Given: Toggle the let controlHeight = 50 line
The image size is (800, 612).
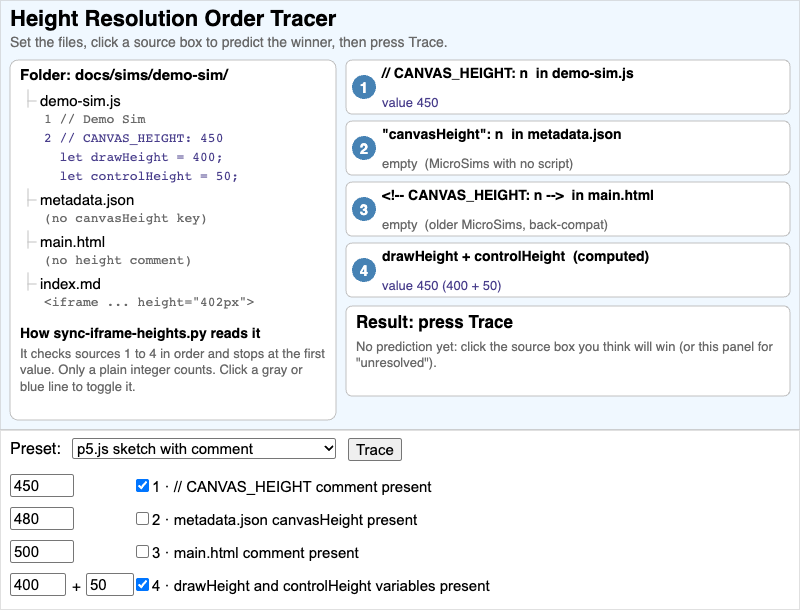Looking at the screenshot, I should (x=148, y=176).
